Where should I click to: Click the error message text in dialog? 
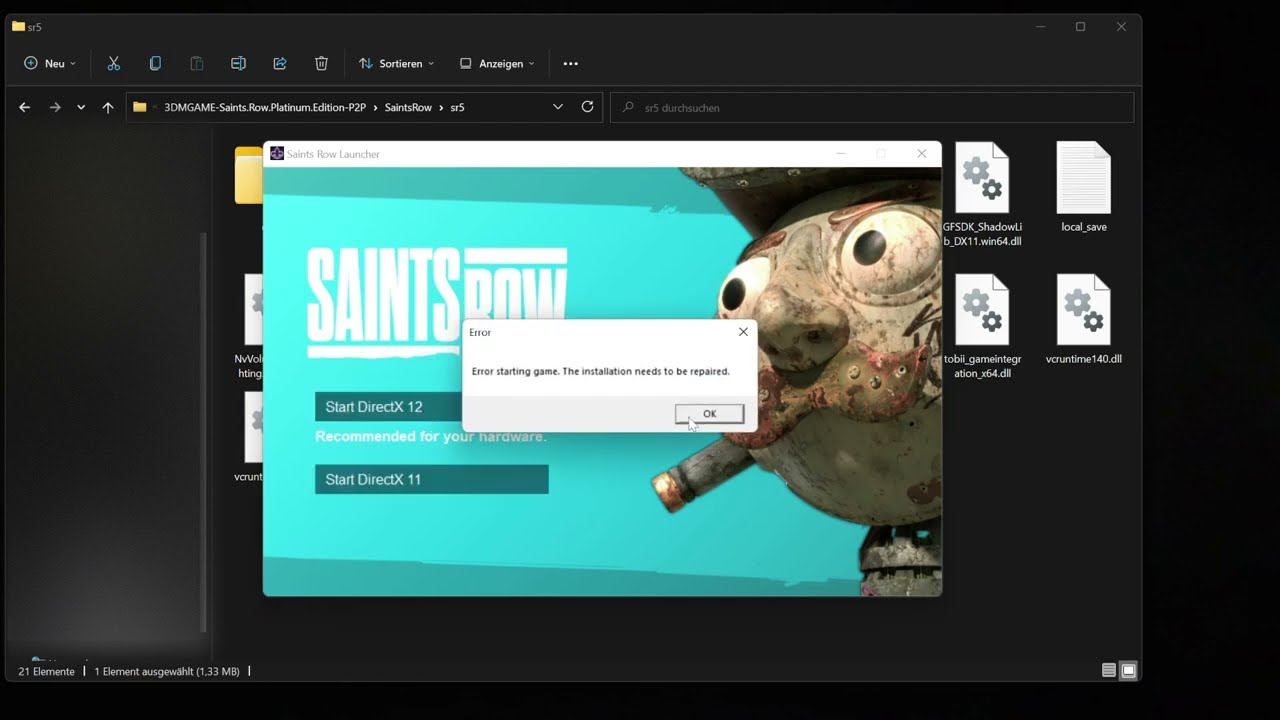point(600,371)
